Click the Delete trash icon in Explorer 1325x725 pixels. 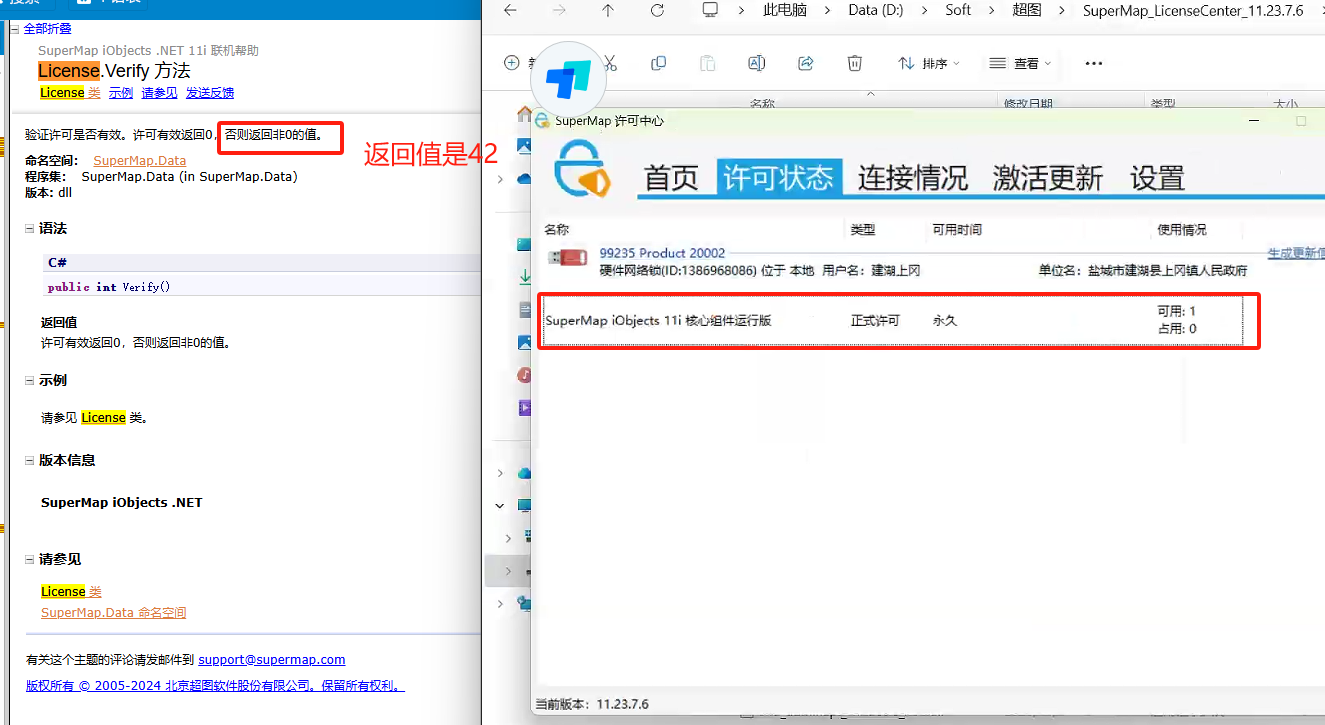(x=855, y=63)
